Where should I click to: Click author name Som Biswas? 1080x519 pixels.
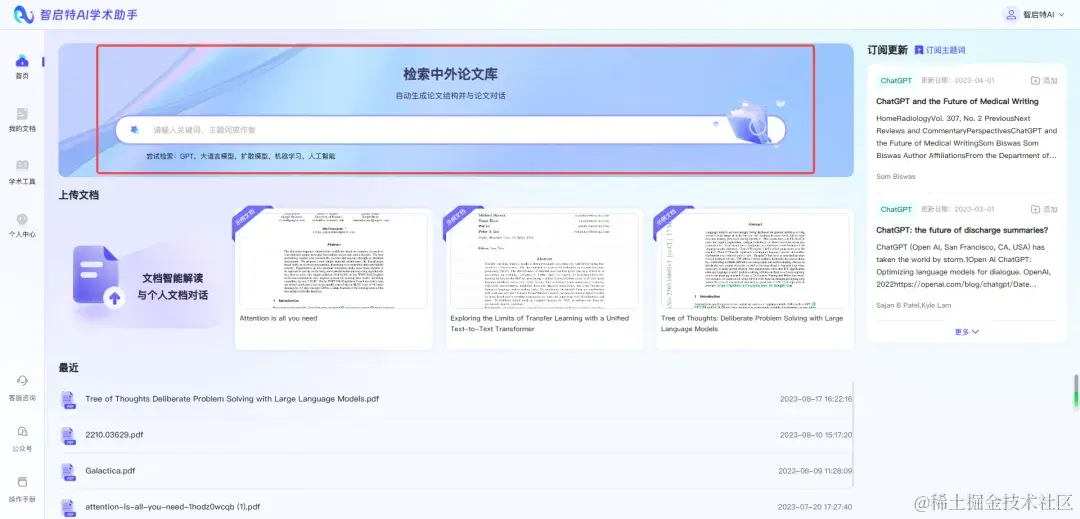pyautogui.click(x=895, y=176)
